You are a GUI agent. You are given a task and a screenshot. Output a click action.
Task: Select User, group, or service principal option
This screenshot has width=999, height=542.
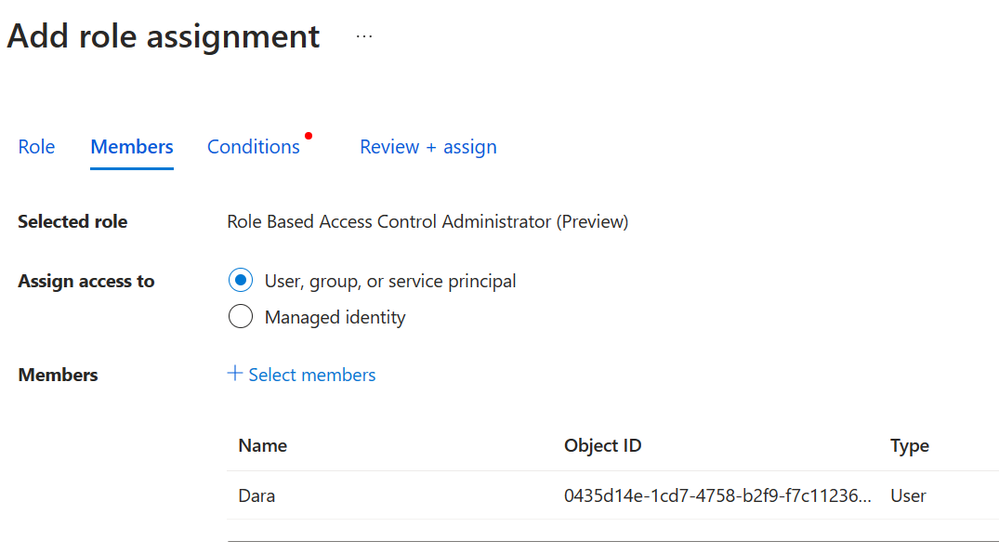(241, 281)
